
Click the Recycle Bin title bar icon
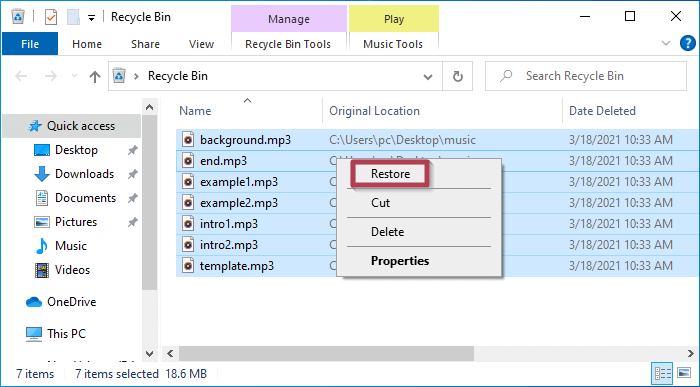[x=17, y=17]
